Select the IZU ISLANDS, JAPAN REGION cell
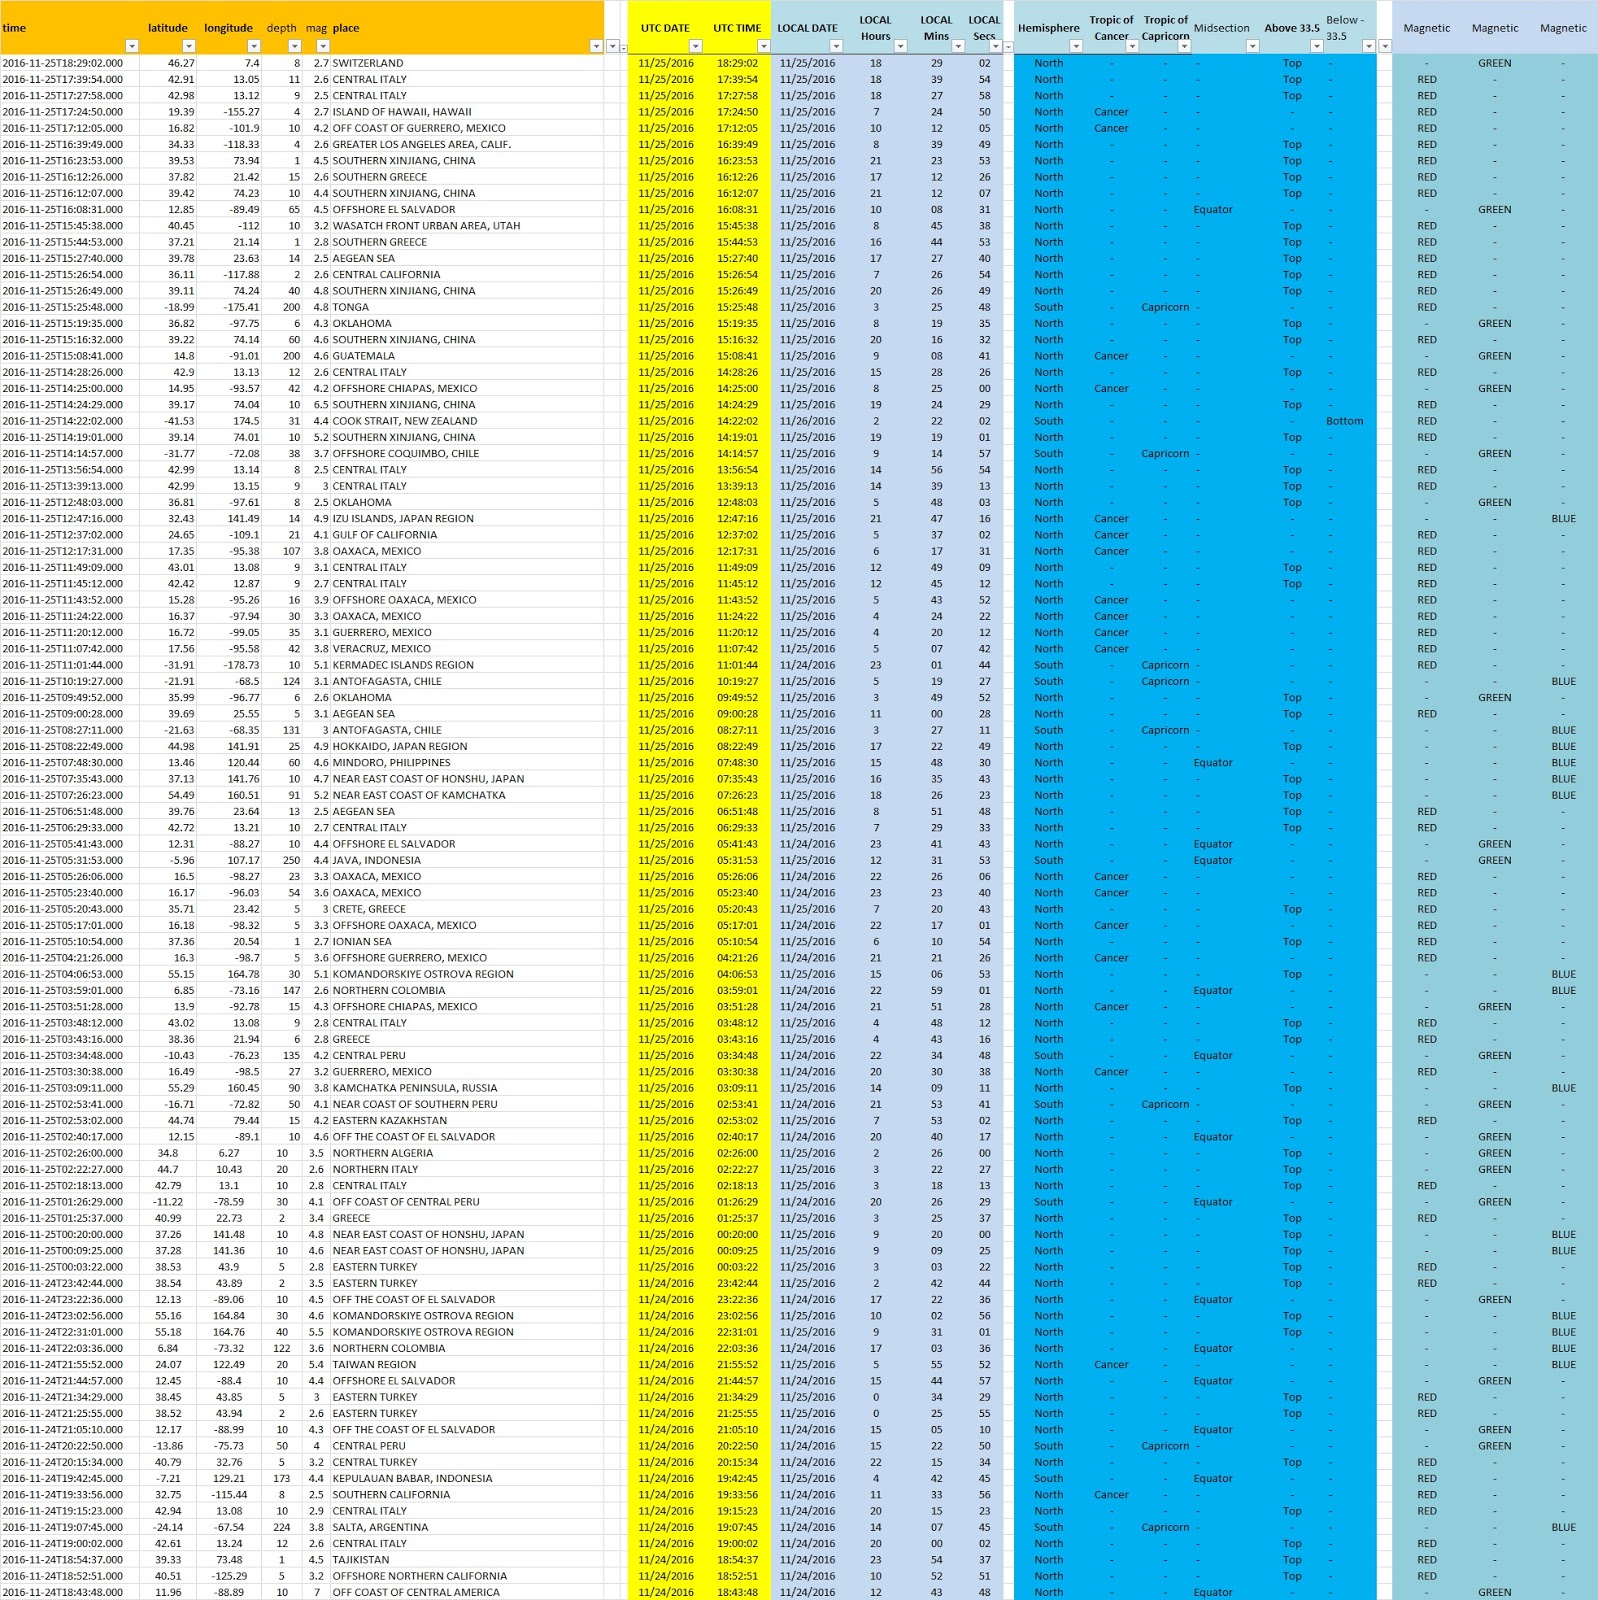Image resolution: width=1598 pixels, height=1600 pixels. pyautogui.click(x=466, y=518)
